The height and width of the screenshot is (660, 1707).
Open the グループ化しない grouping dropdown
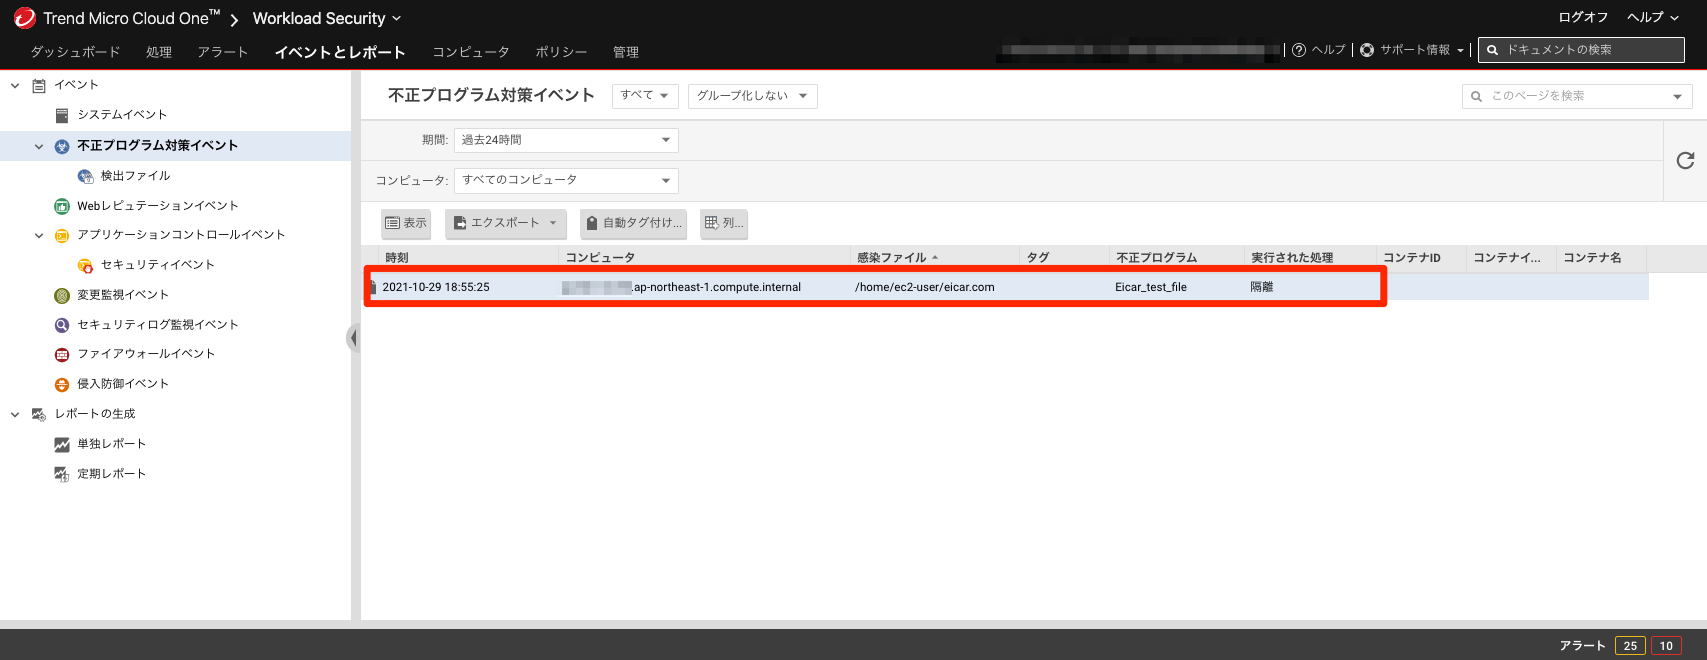[752, 96]
